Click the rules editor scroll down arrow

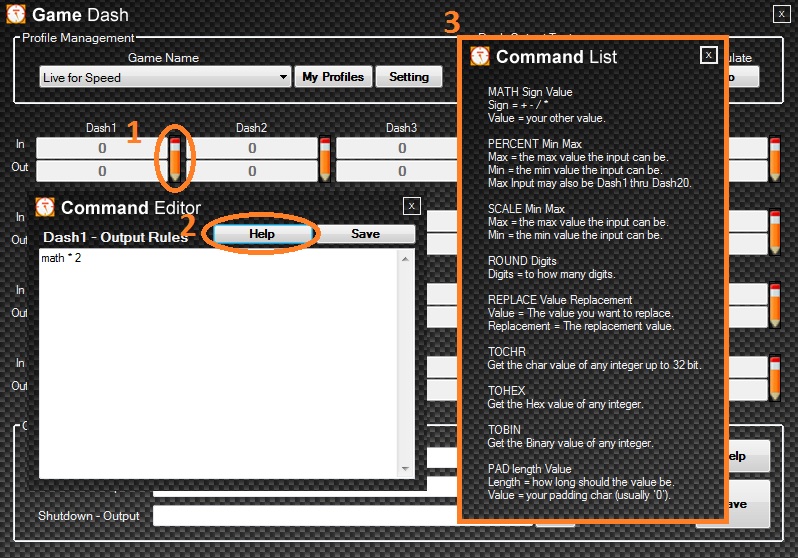click(x=405, y=468)
